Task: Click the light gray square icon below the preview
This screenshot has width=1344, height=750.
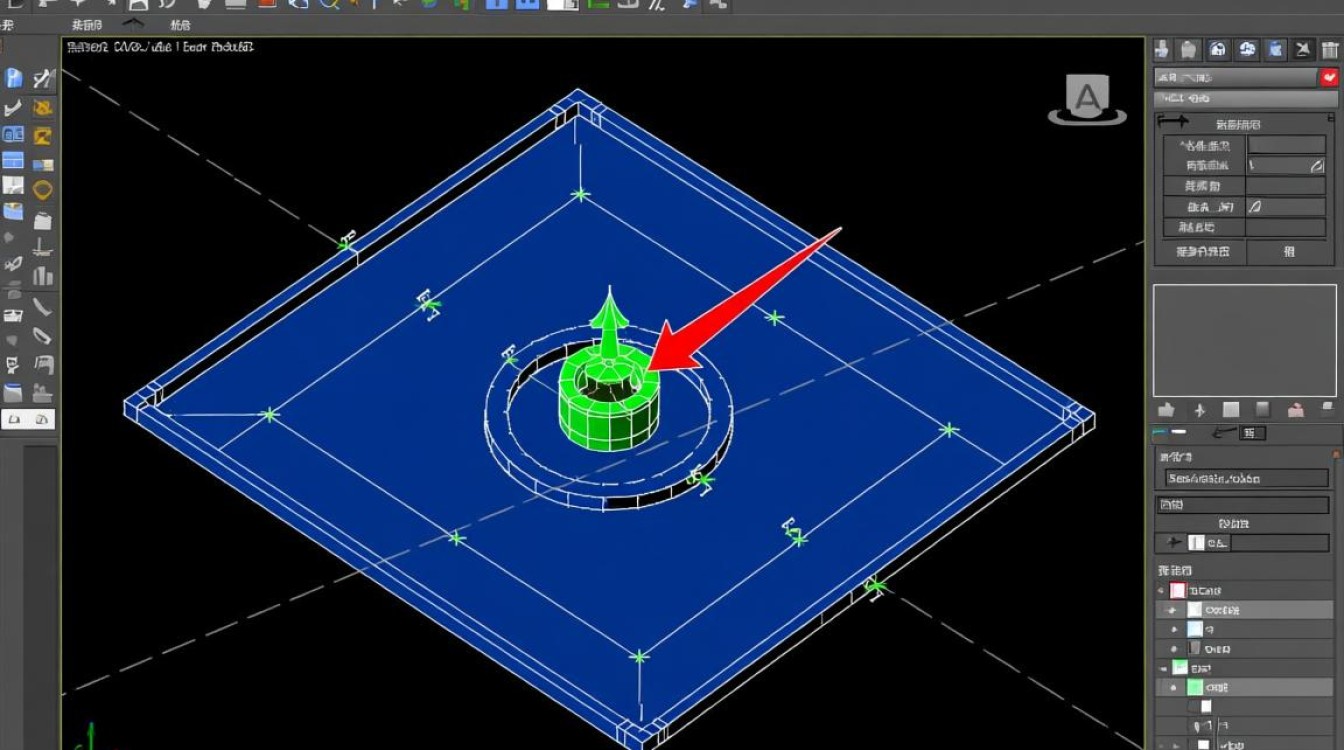Action: tap(1231, 410)
